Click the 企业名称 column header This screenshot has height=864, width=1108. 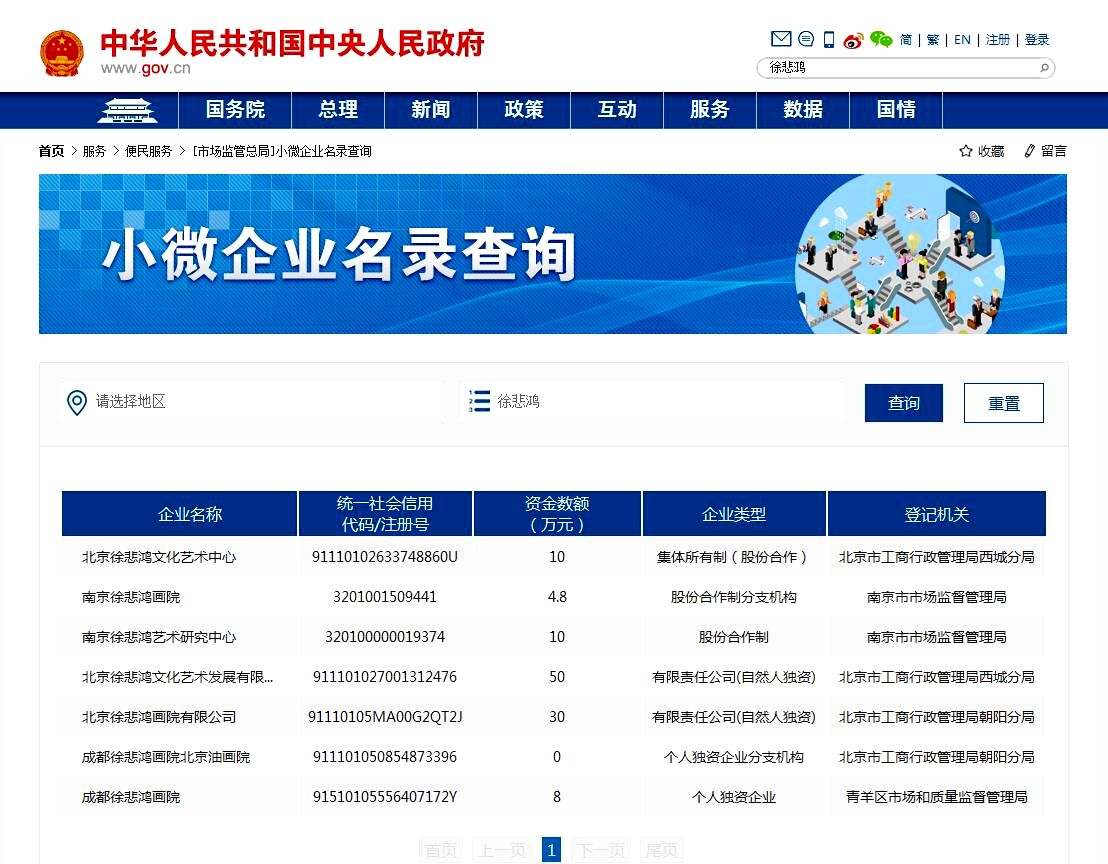179,514
